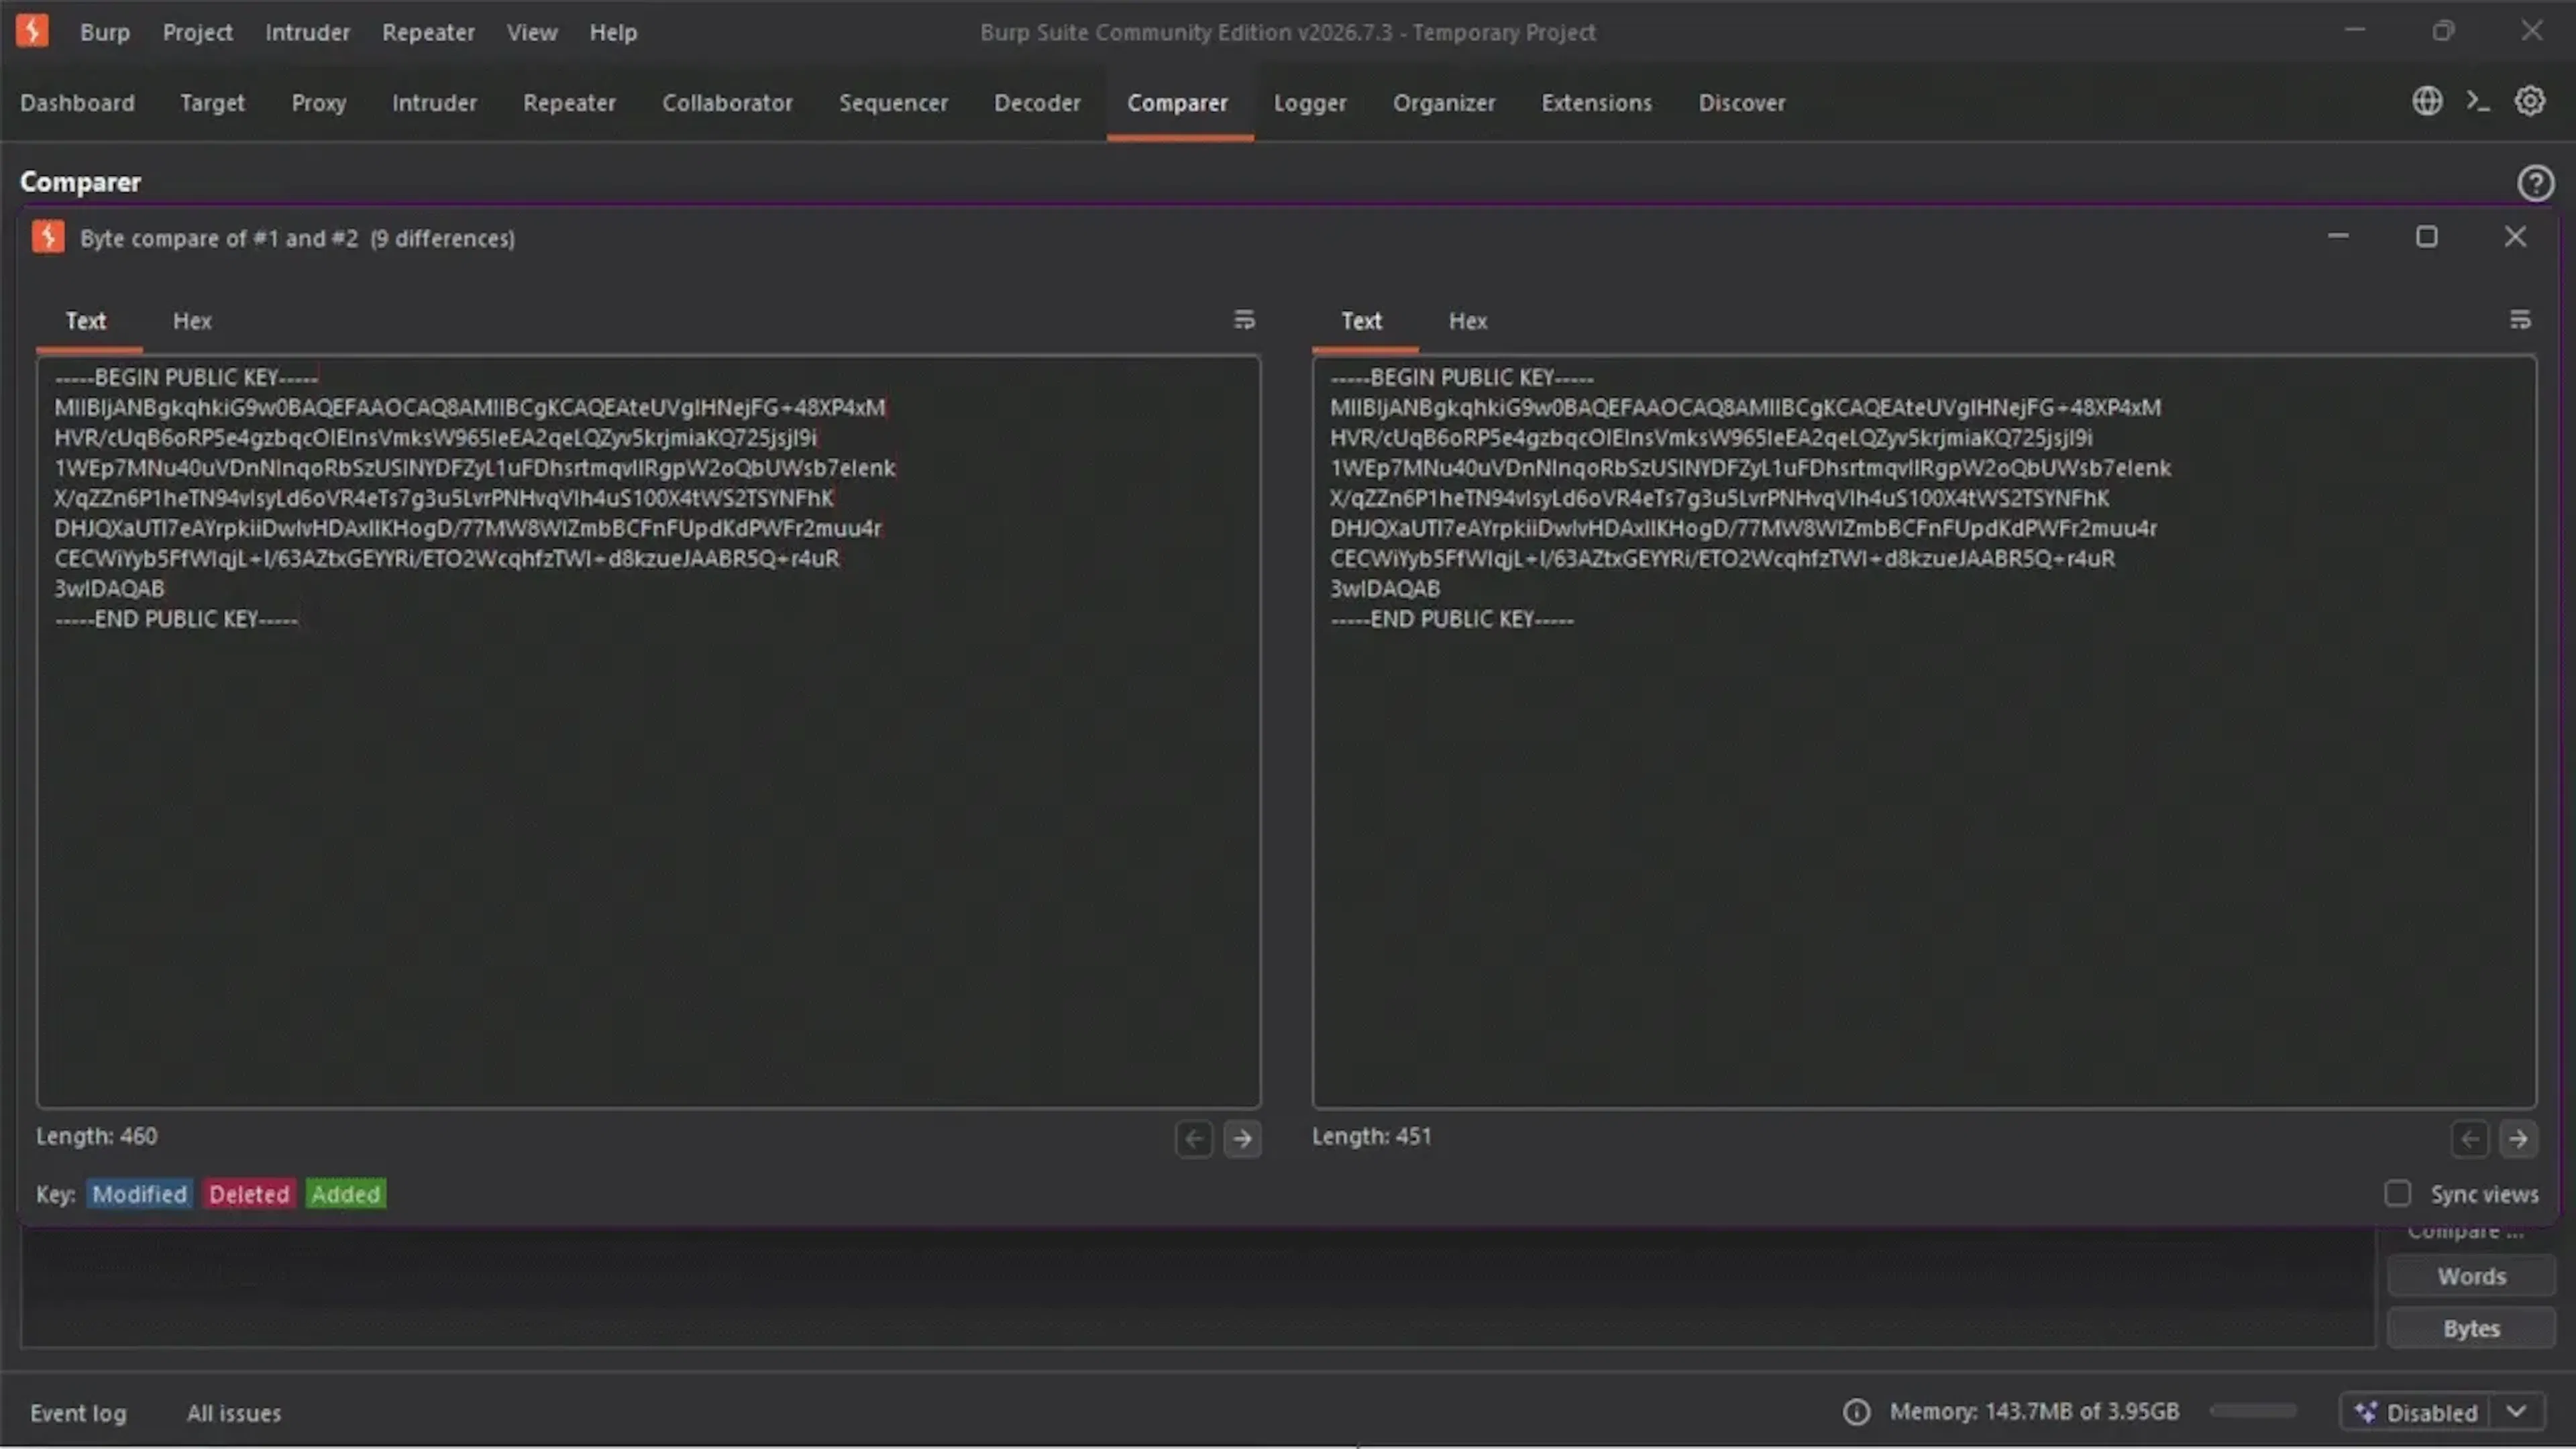Switch to the Logger tab
2576x1449 pixels.
(x=1309, y=103)
